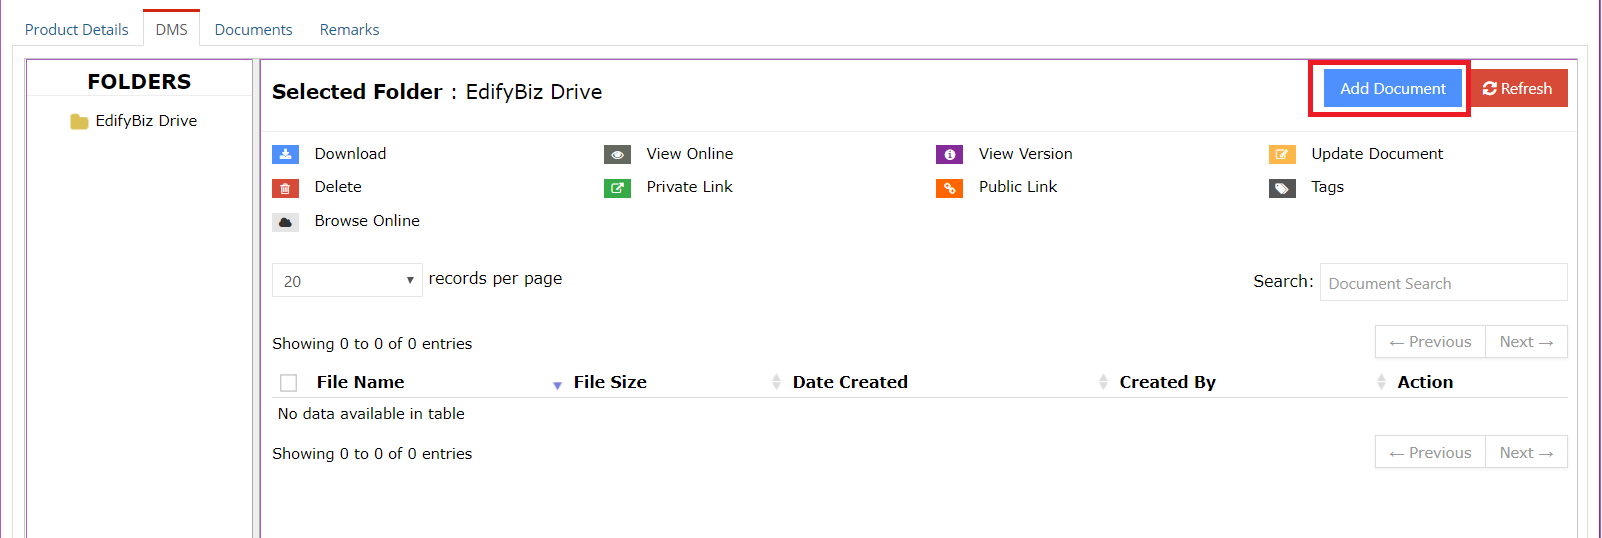Viewport: 1602px width, 538px height.
Task: Click 'No data available in table' text
Action: (371, 414)
